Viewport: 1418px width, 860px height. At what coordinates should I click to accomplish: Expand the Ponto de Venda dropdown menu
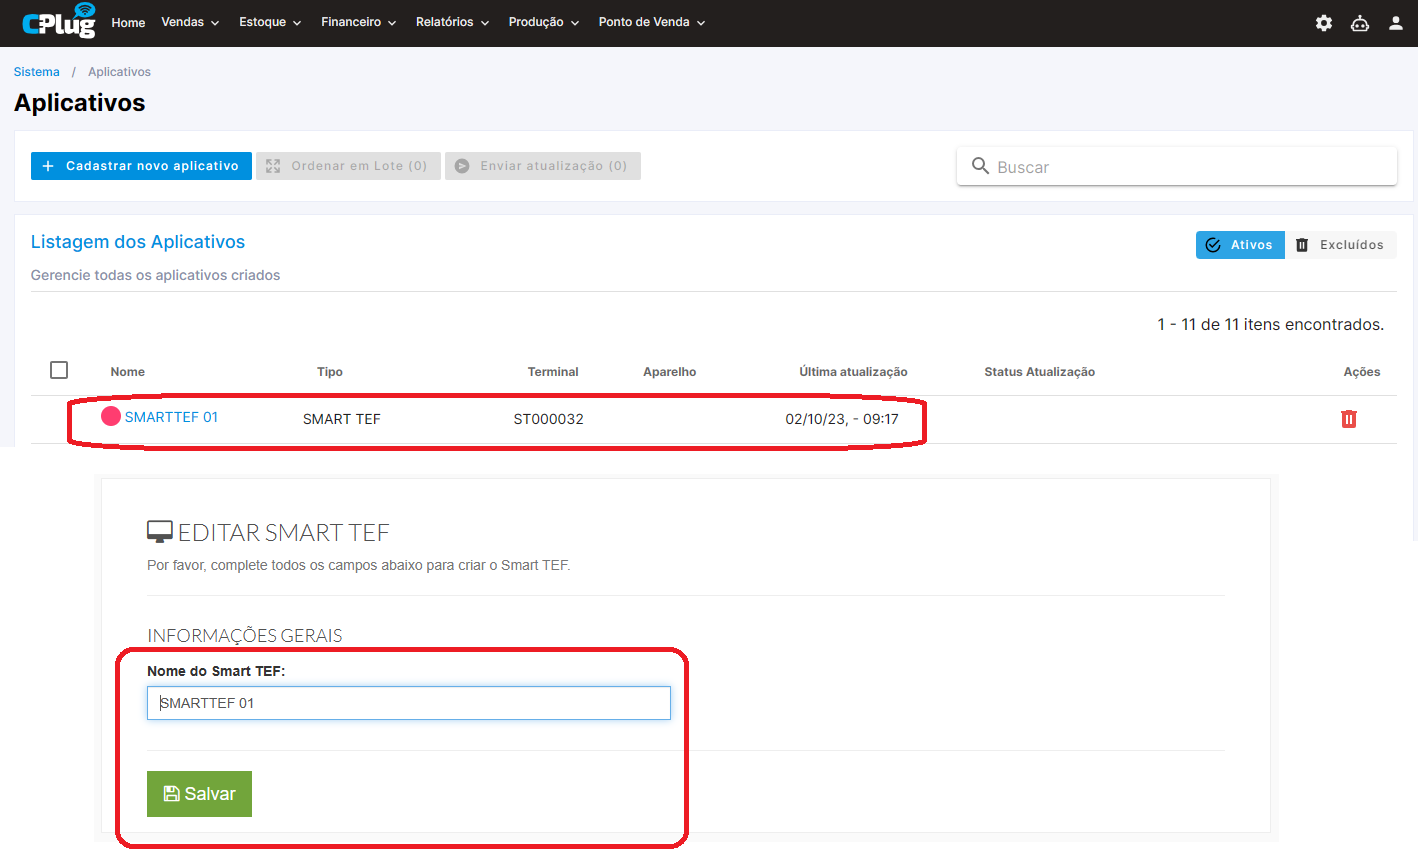(652, 22)
